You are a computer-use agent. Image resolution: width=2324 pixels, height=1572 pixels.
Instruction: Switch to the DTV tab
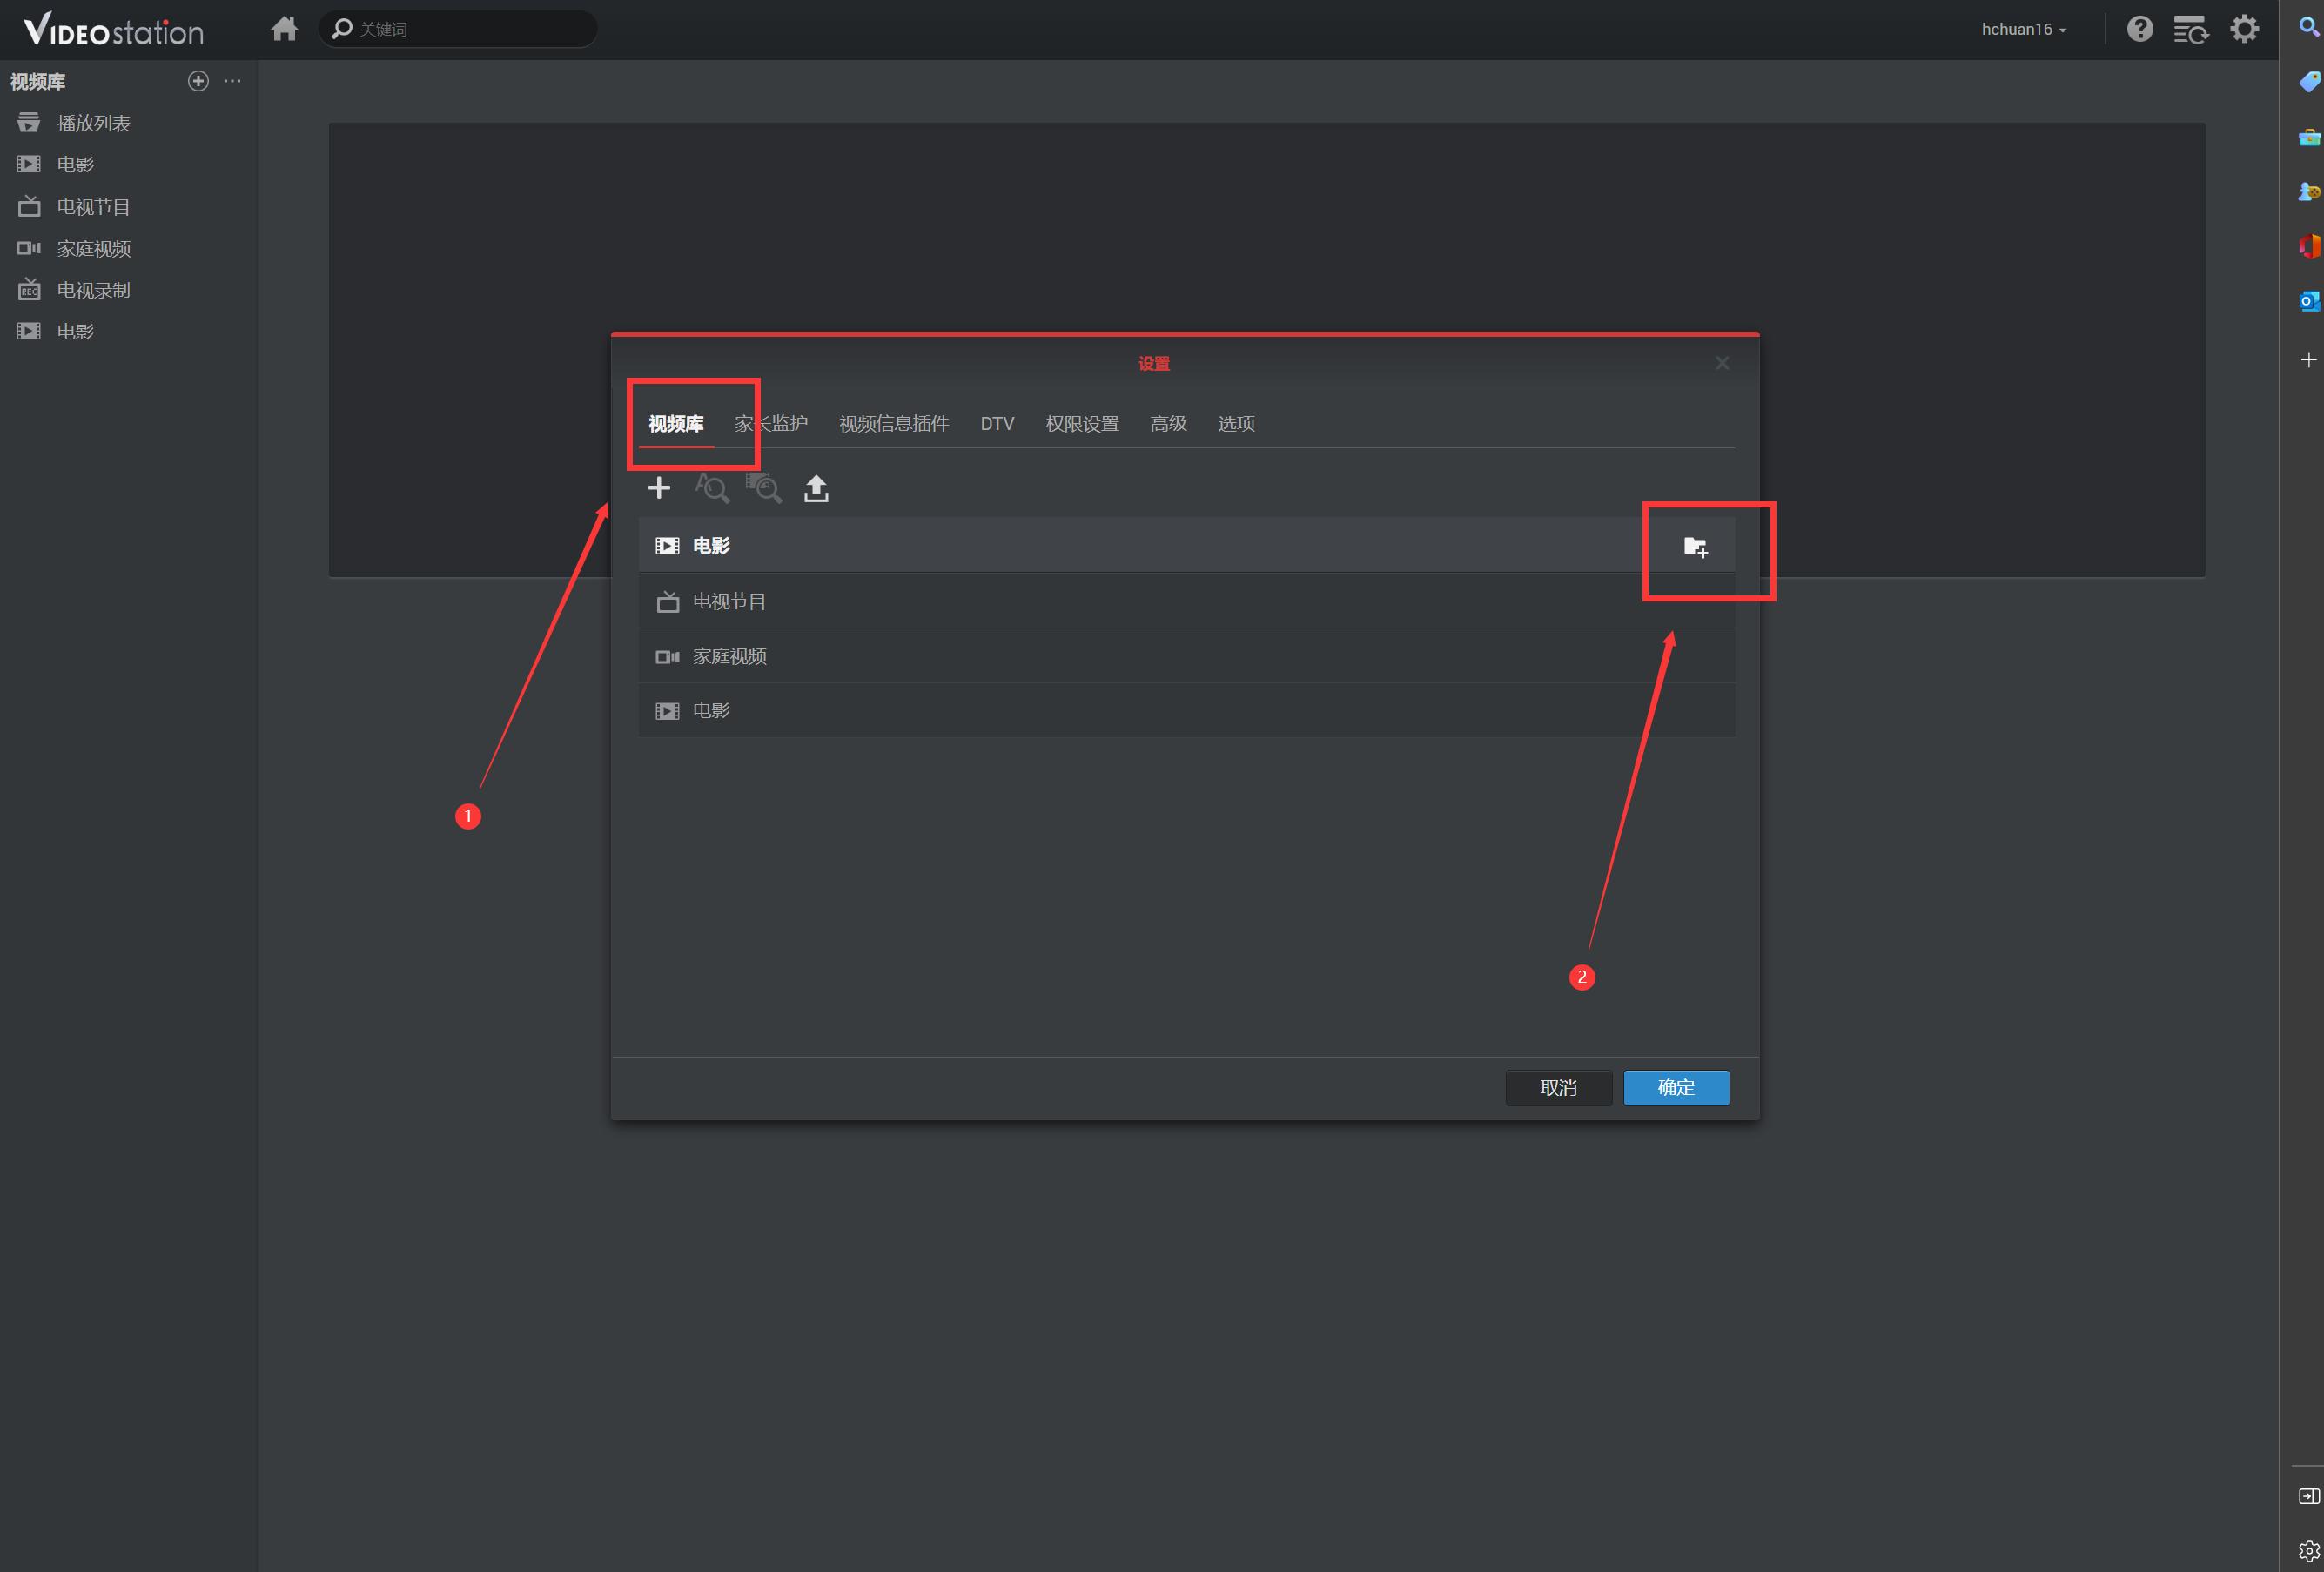(x=997, y=424)
